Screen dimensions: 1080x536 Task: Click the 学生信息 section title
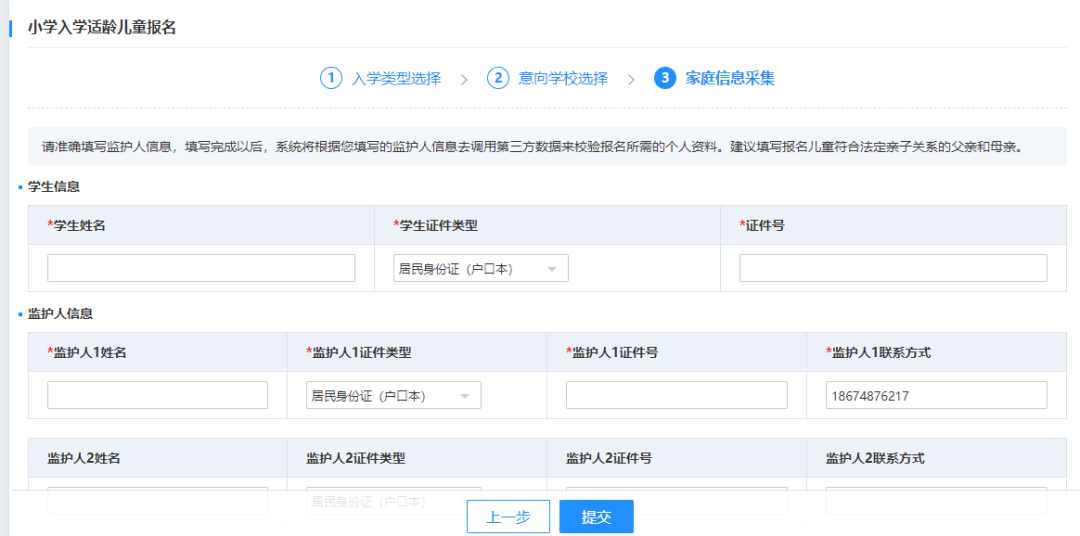pyautogui.click(x=54, y=187)
